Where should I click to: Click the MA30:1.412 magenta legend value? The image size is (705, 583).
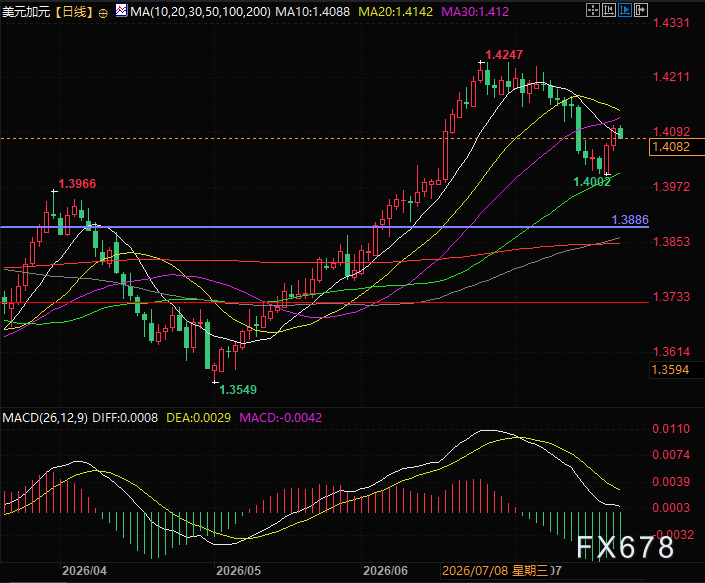[475, 12]
